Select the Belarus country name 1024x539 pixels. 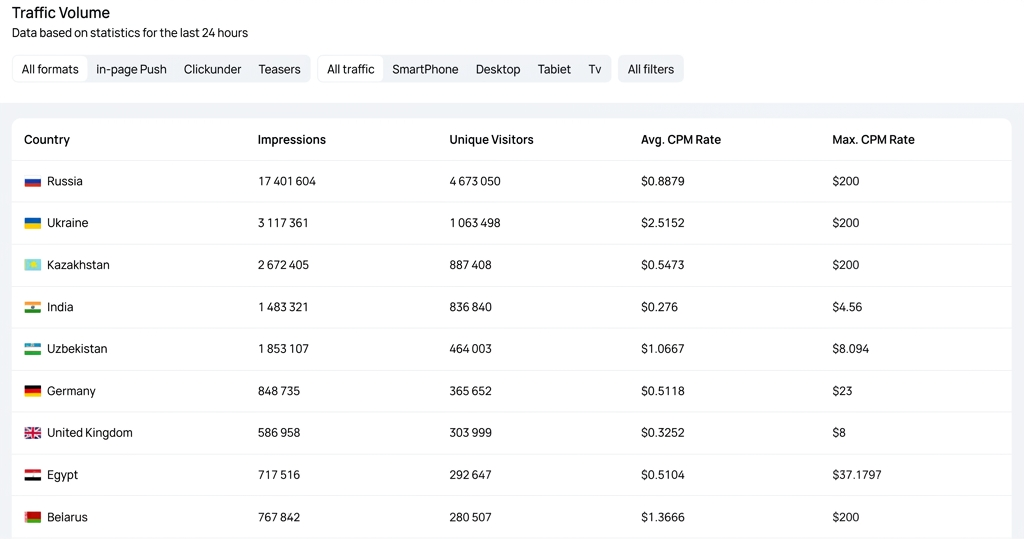[x=67, y=517]
